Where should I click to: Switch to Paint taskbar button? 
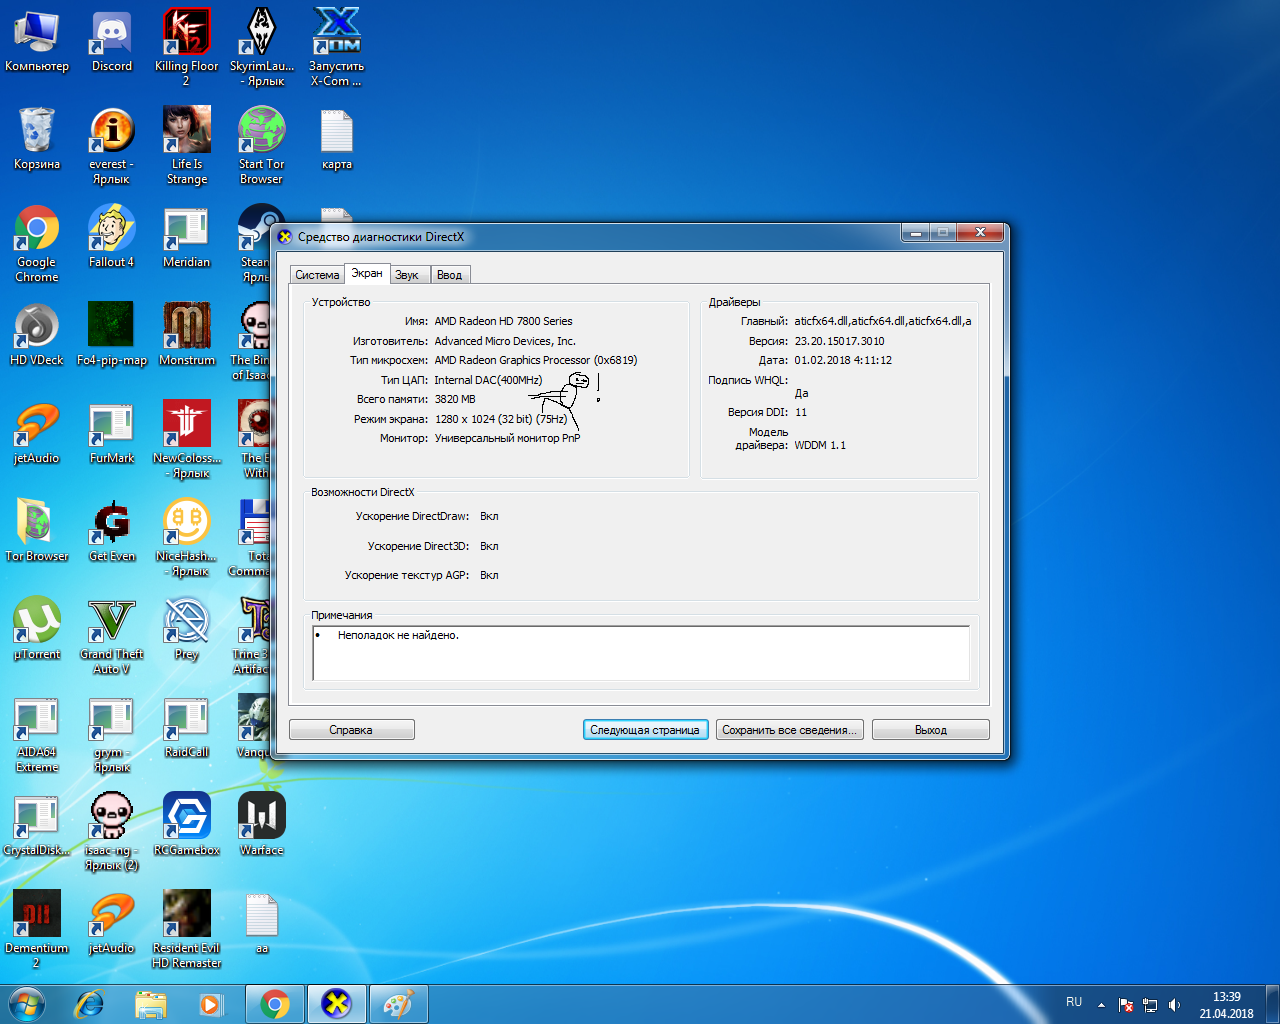point(398,1004)
